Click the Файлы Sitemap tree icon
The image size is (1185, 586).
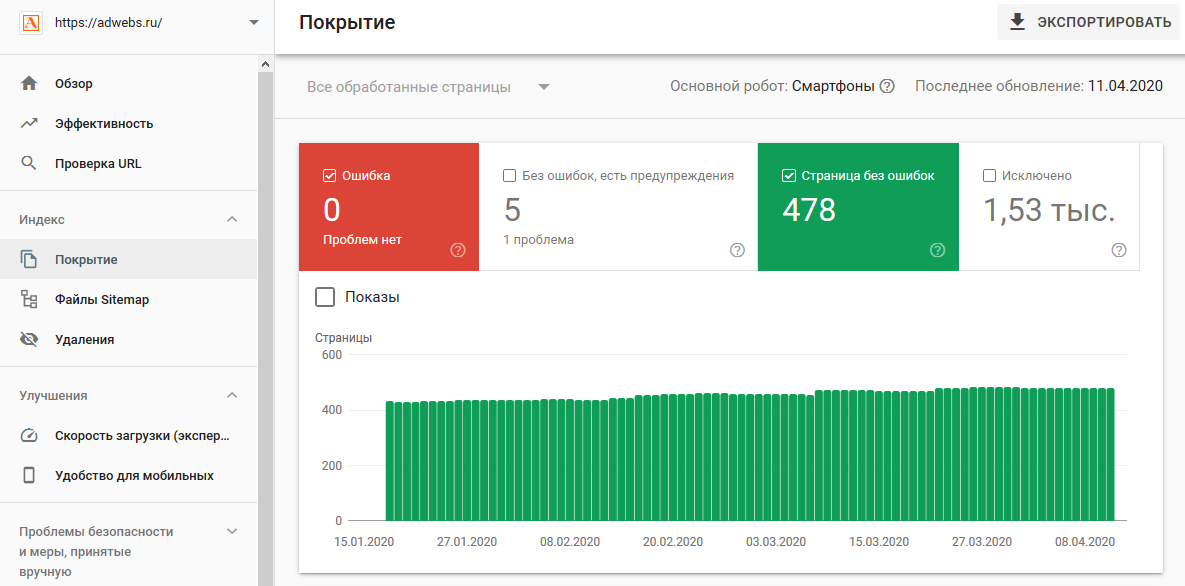pos(29,300)
